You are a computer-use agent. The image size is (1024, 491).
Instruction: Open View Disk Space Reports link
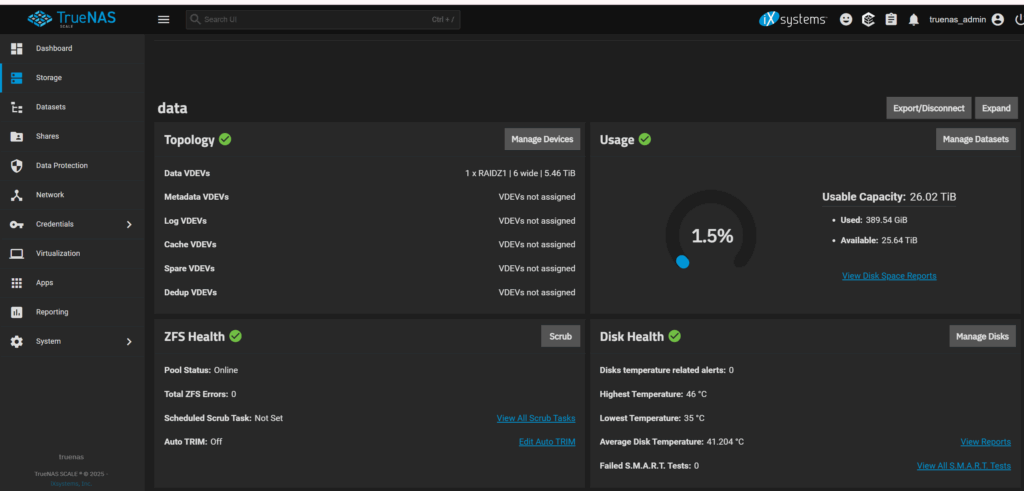pos(889,276)
